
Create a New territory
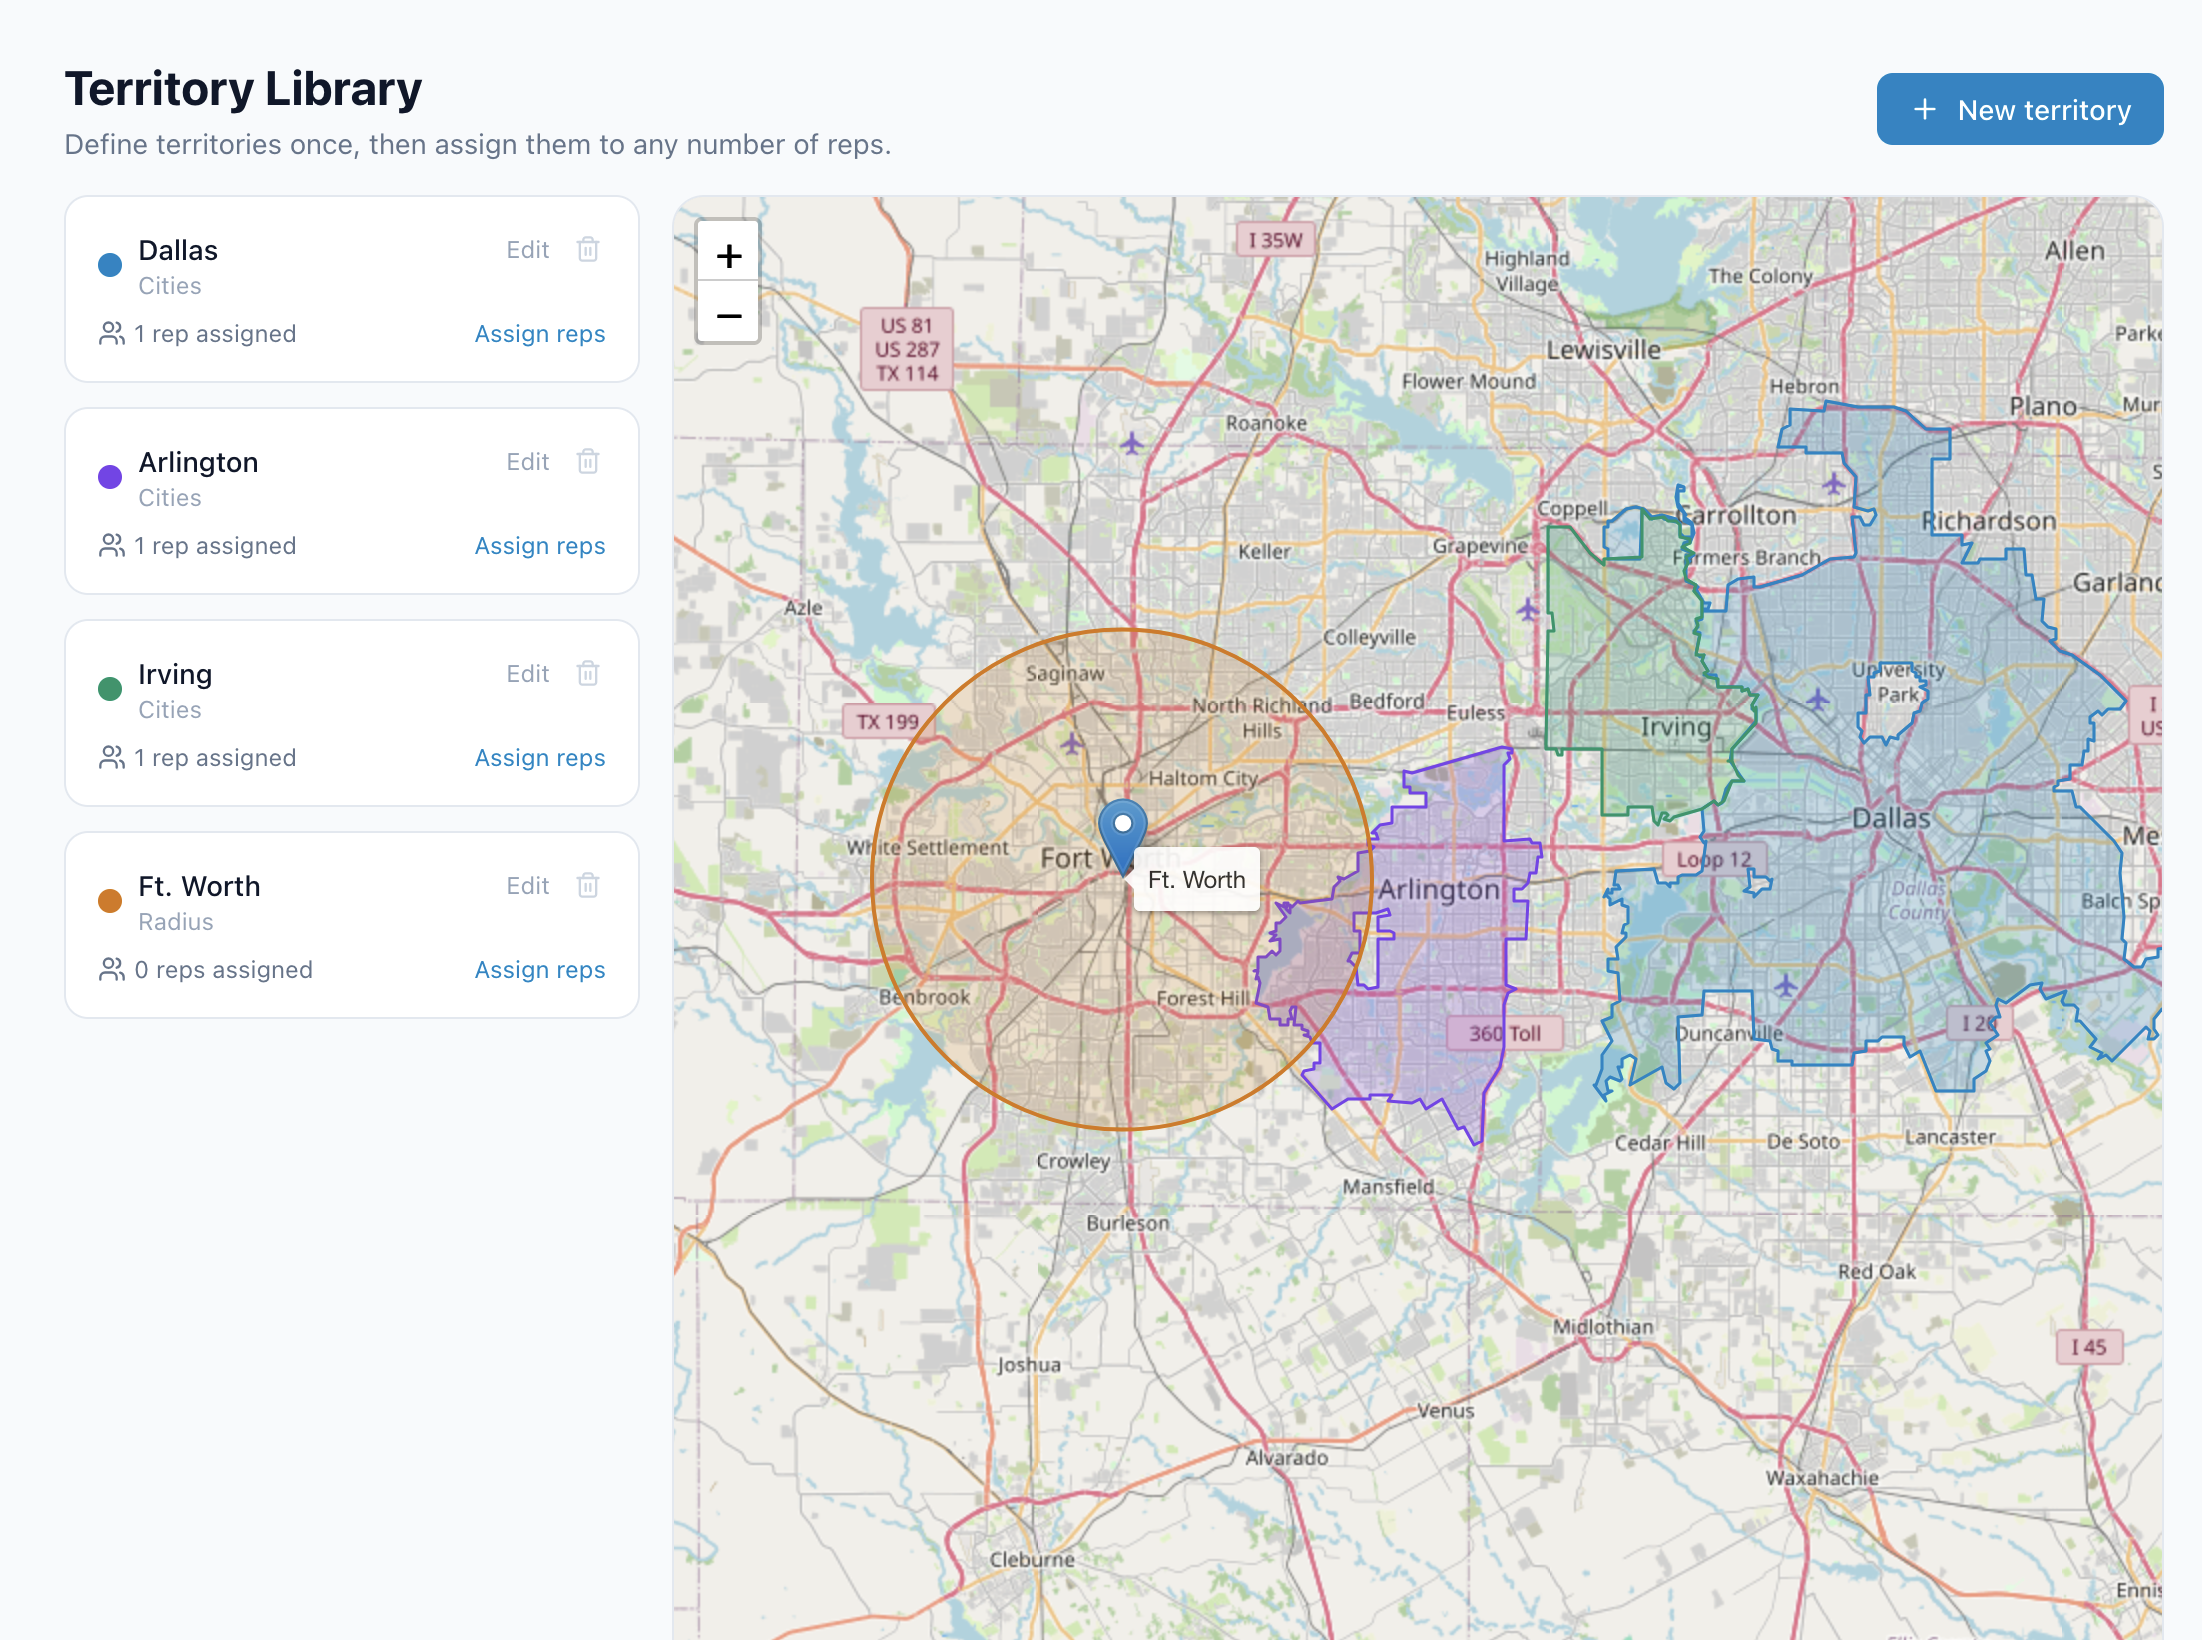[x=2019, y=109]
